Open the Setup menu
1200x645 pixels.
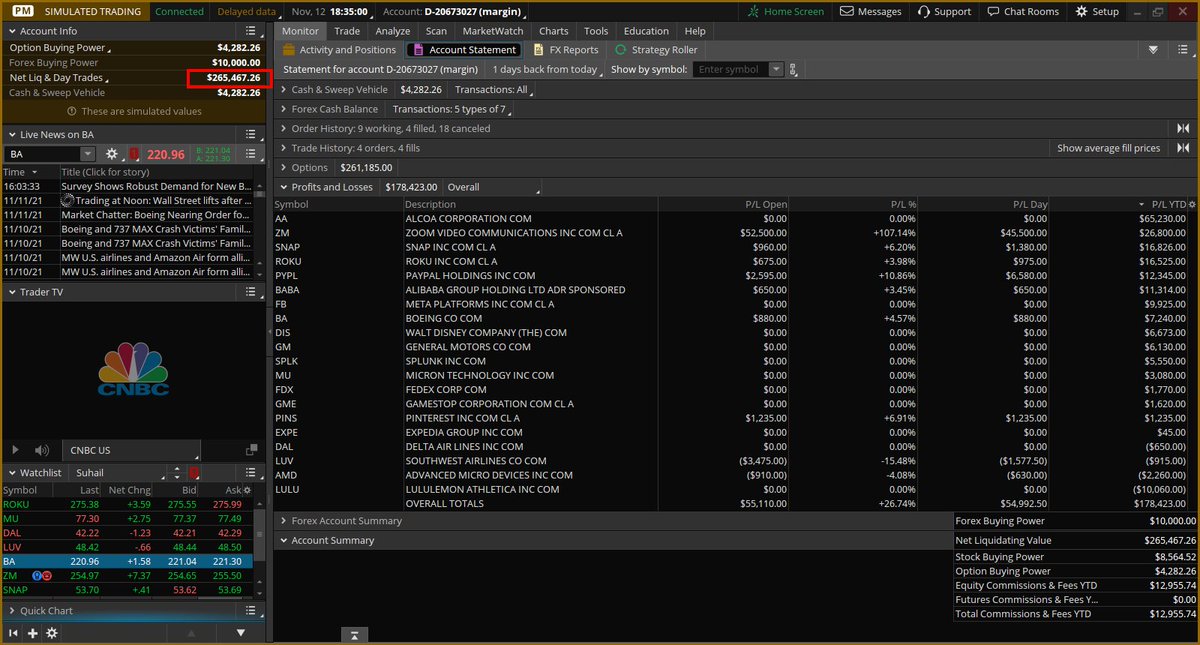click(1097, 11)
